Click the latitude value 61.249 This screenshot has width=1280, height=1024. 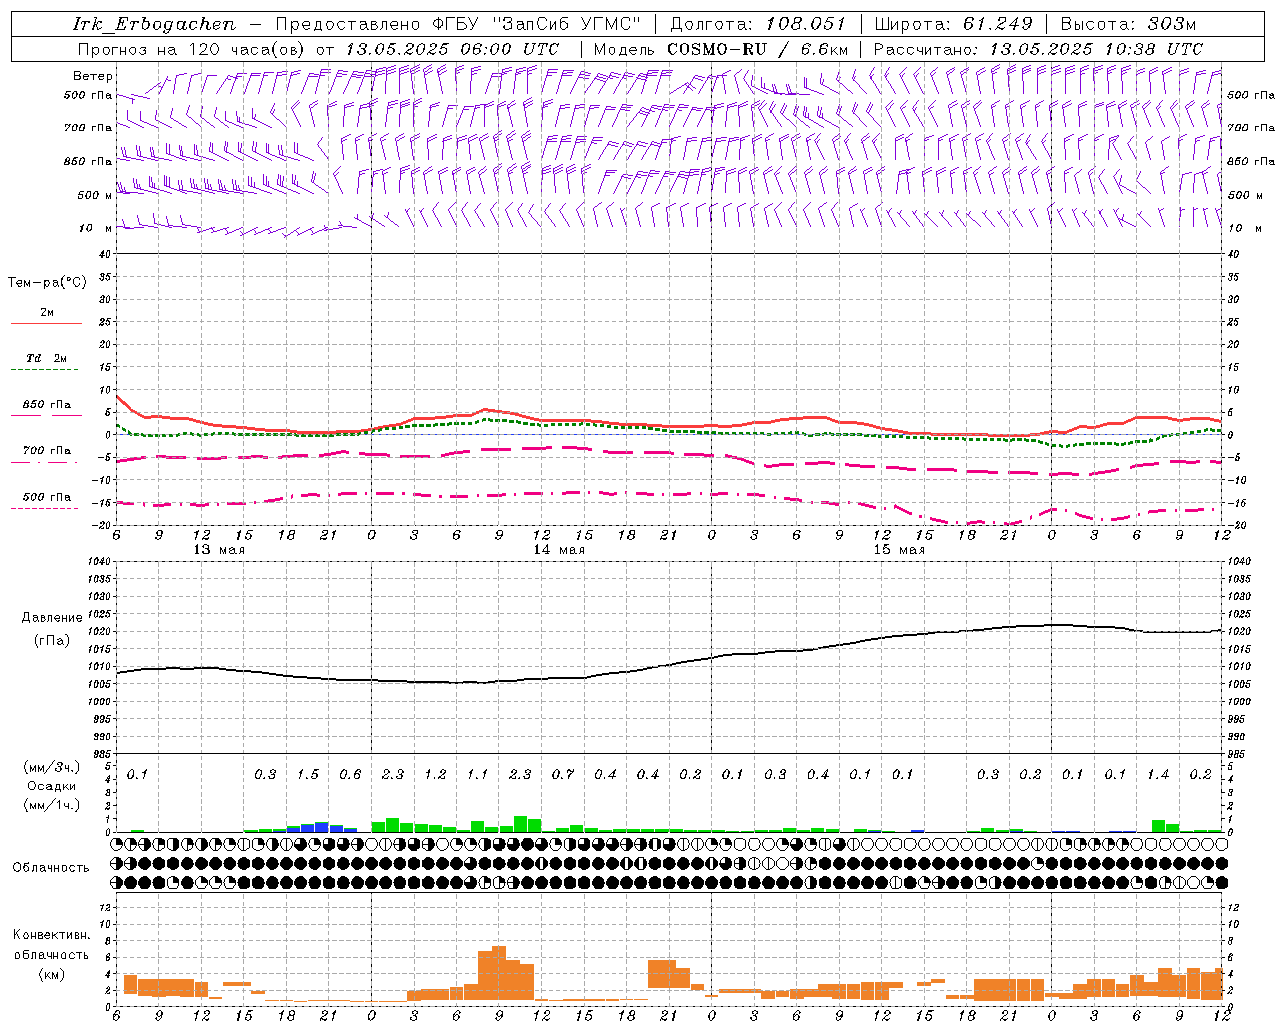coord(998,24)
